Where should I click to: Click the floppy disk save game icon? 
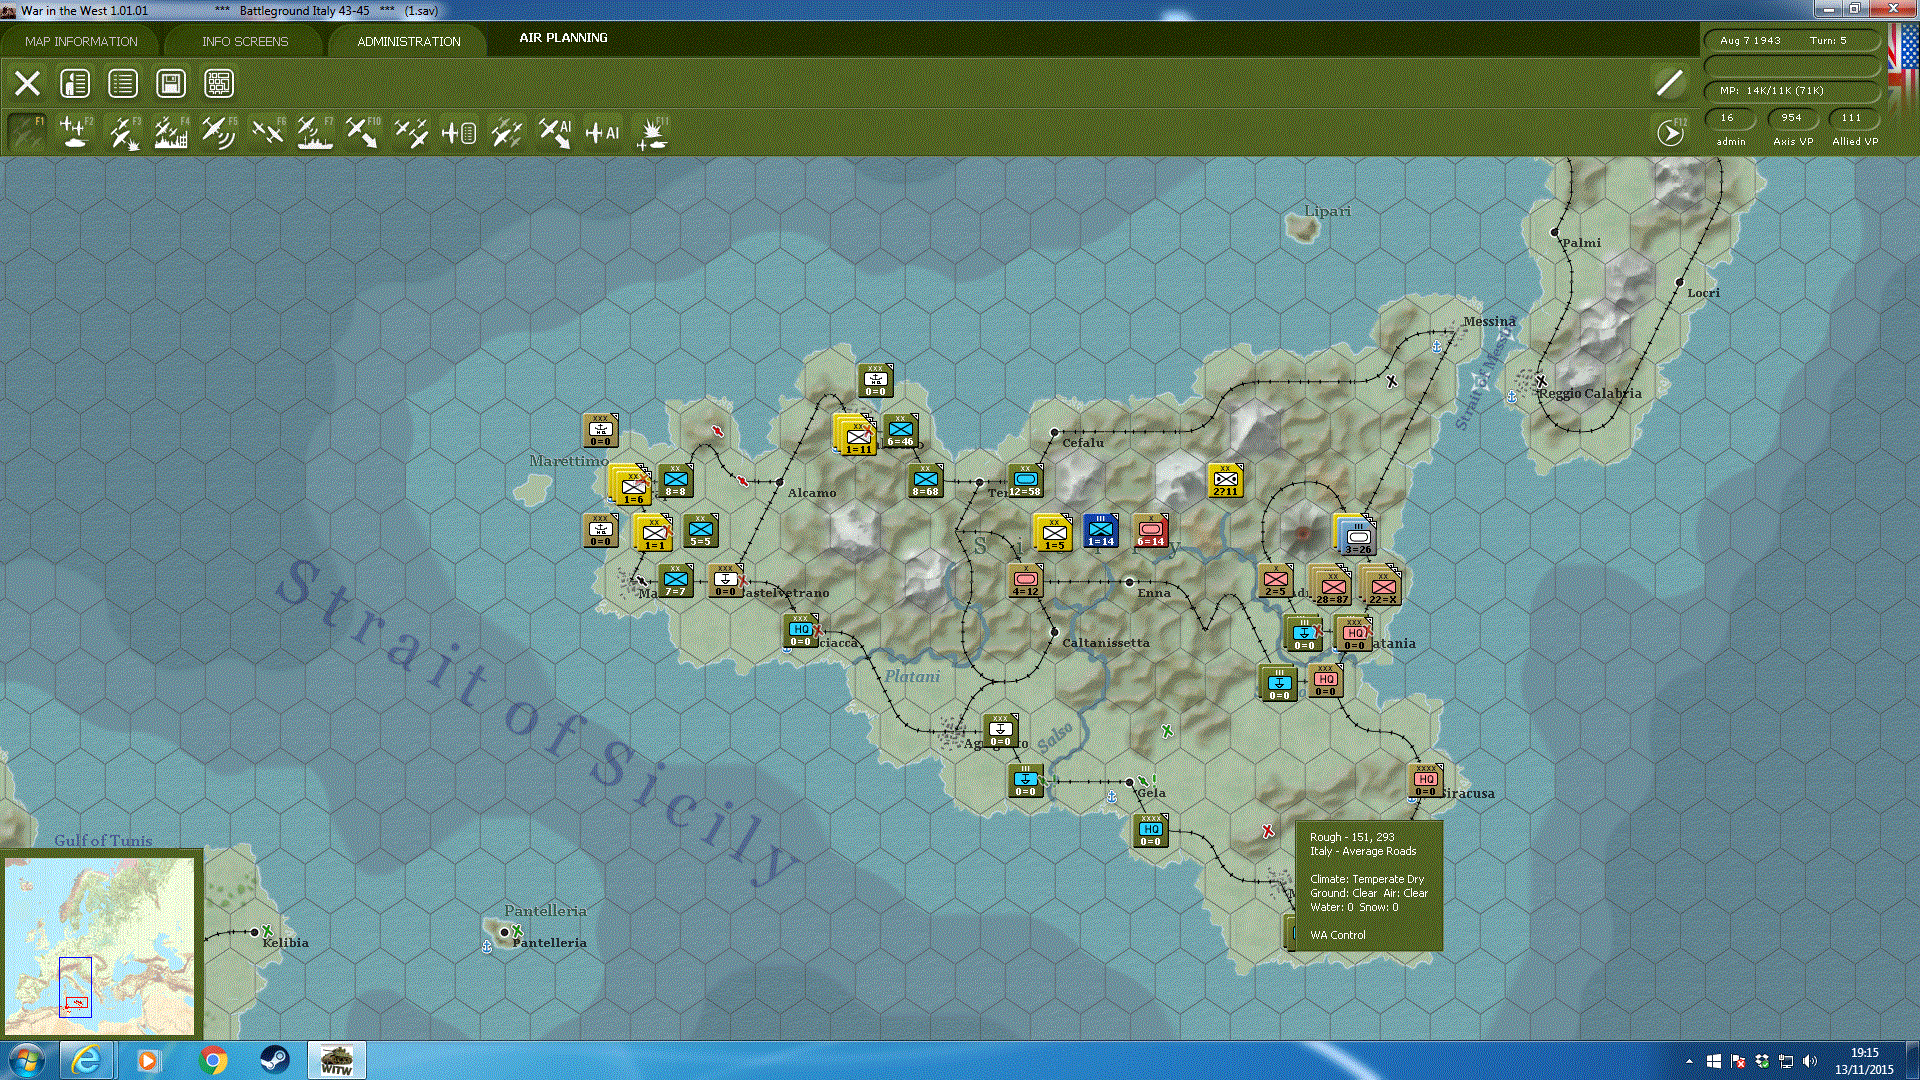click(171, 83)
